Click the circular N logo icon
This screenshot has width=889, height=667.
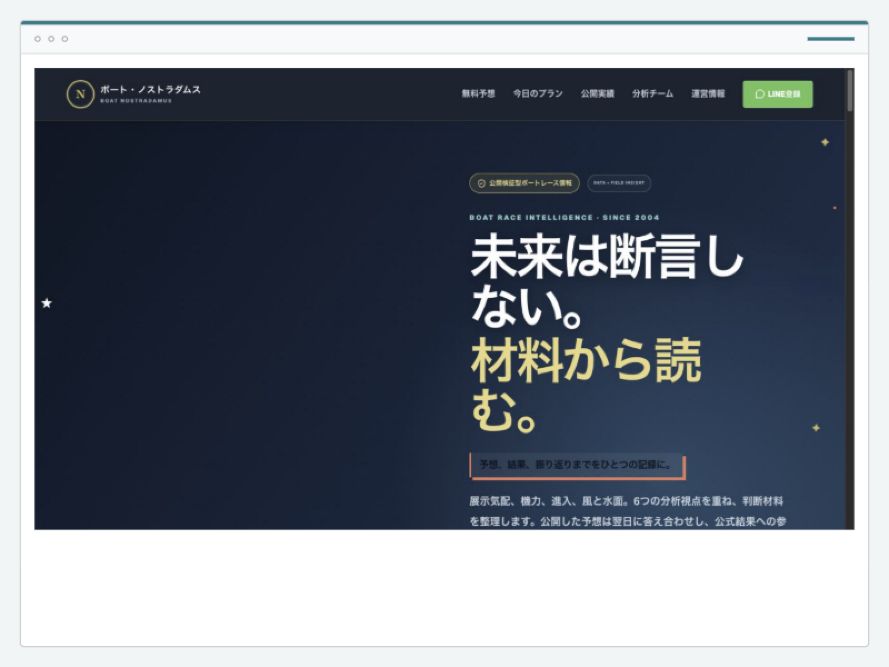pos(80,94)
